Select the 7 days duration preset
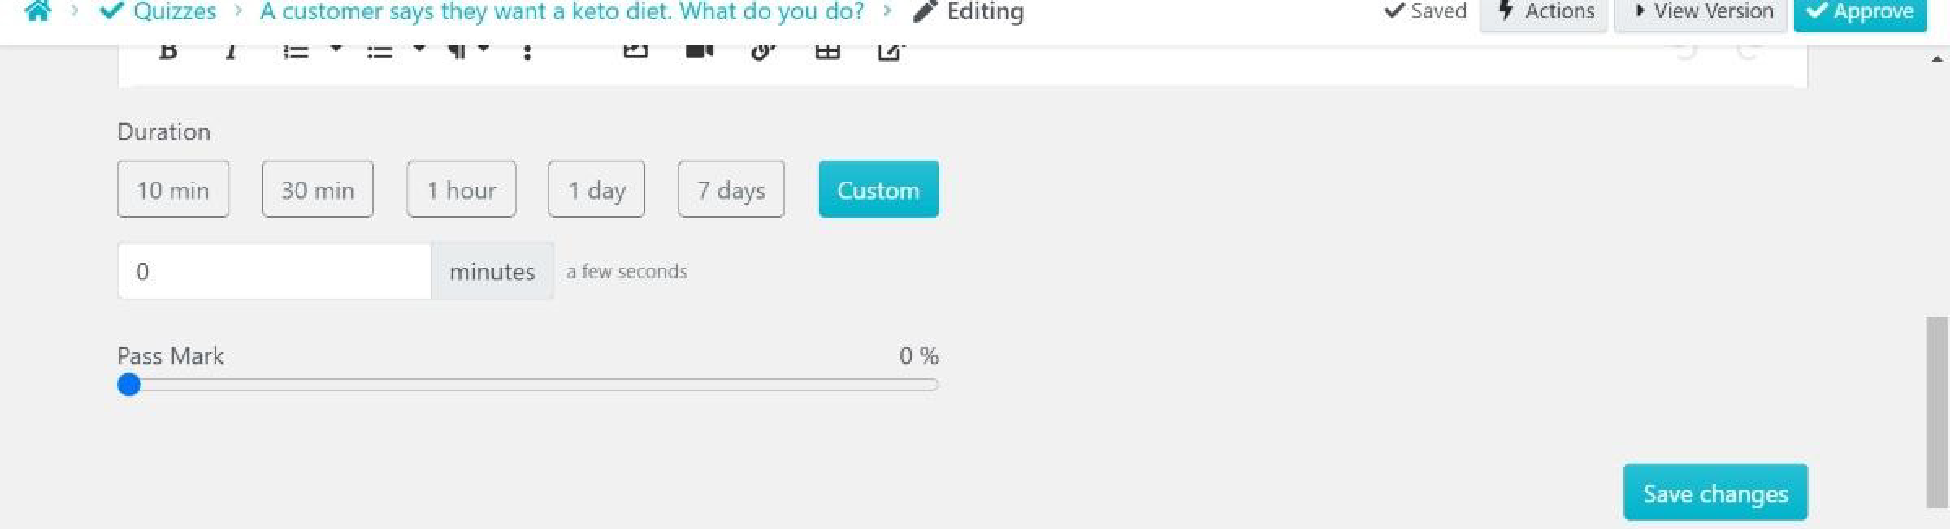The width and height of the screenshot is (1952, 532). point(731,190)
